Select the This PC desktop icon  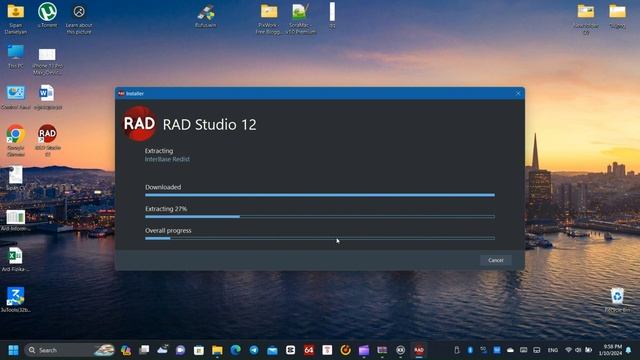[16, 57]
